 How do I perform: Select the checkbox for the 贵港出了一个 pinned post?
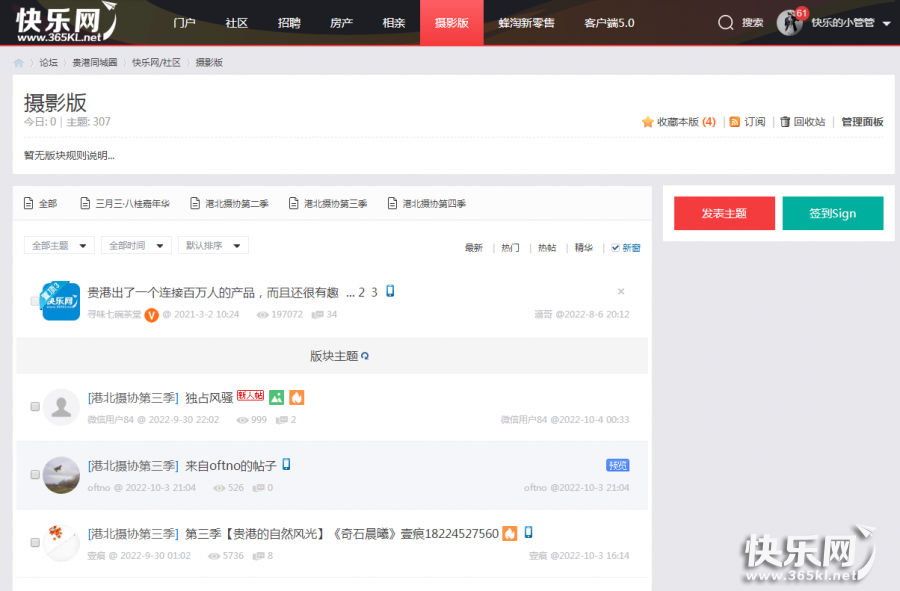coord(34,301)
